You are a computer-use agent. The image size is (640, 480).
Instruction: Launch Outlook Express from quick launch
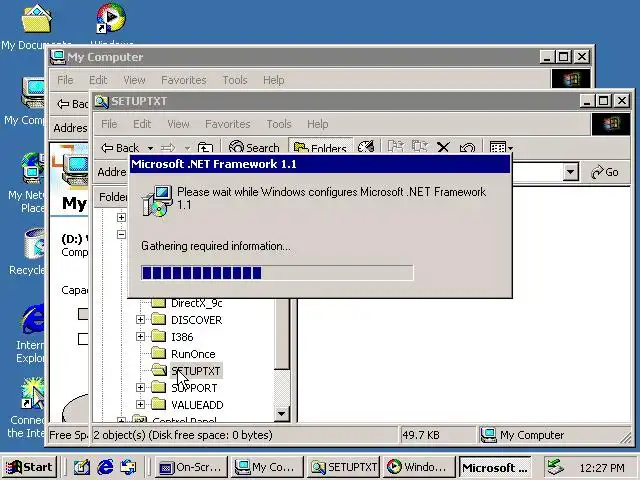[128, 467]
